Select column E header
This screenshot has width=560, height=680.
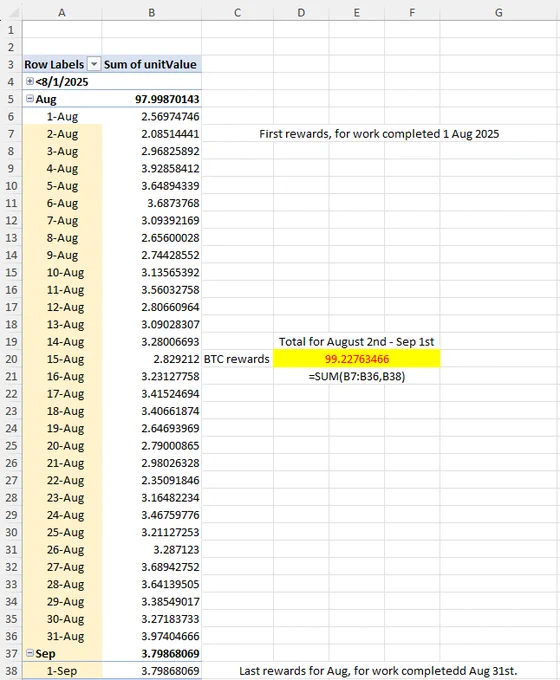[357, 13]
